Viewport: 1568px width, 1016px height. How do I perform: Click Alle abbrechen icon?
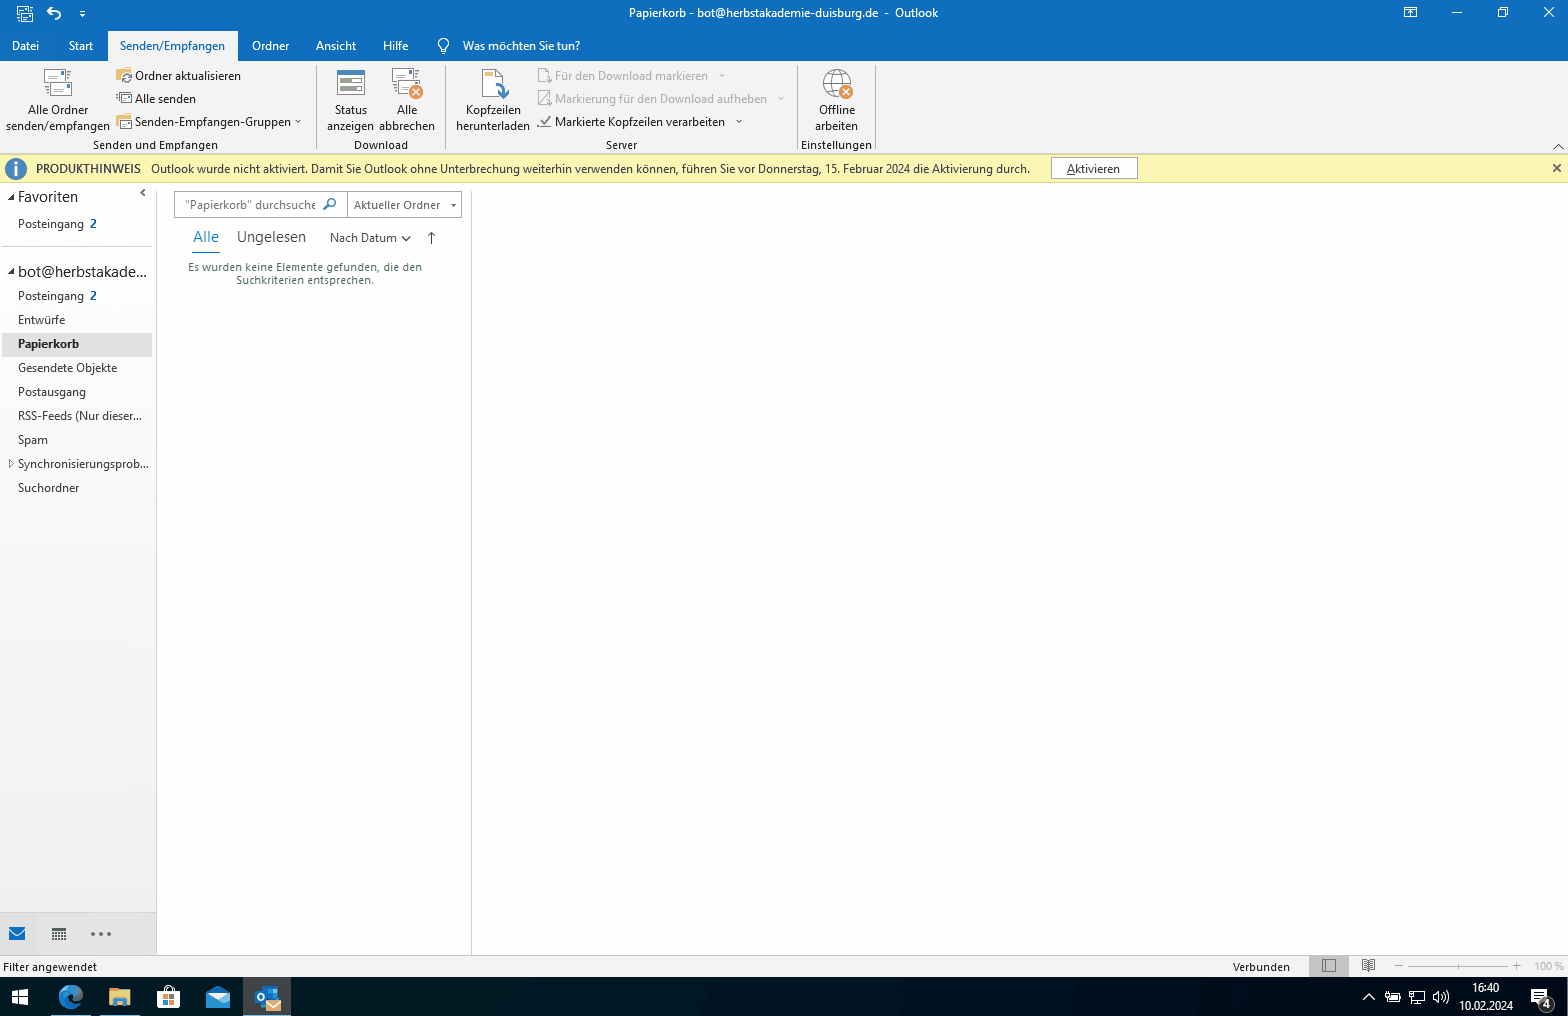[407, 83]
